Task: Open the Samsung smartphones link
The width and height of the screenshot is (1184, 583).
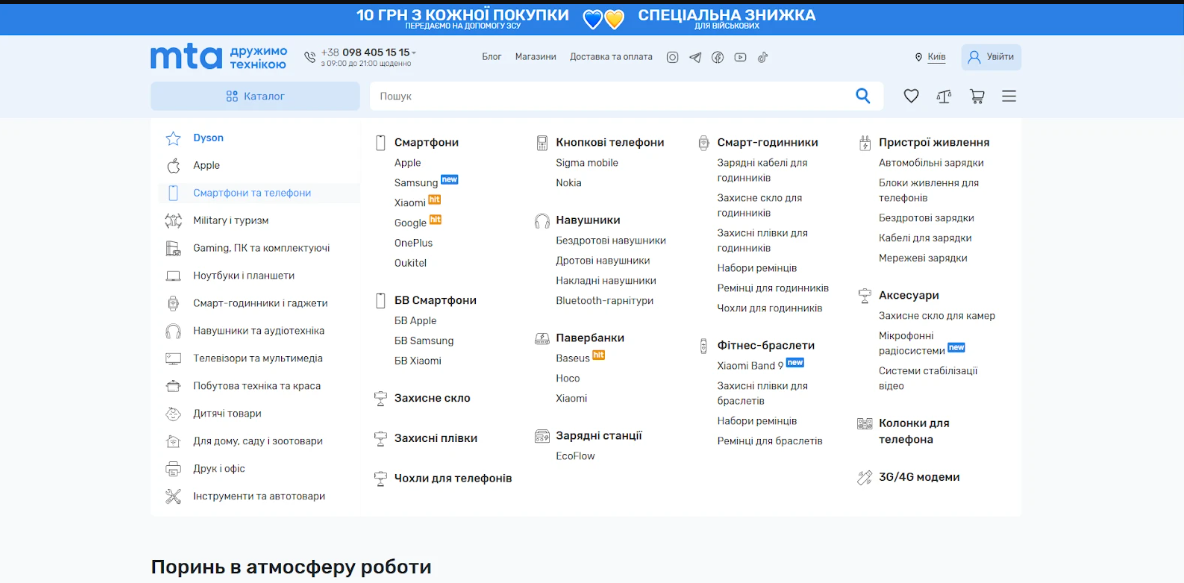Action: click(416, 183)
